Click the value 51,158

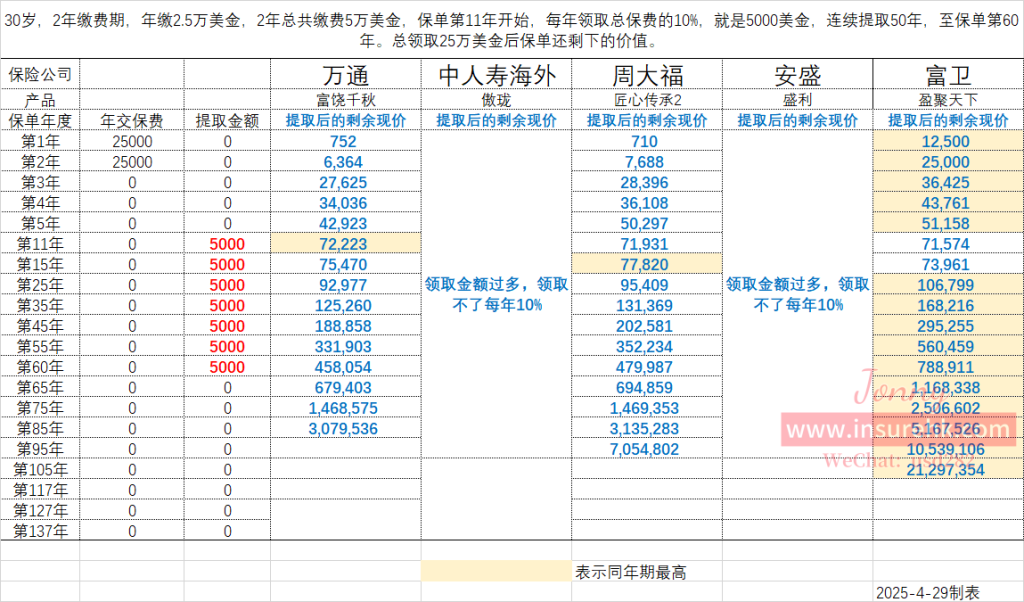pyautogui.click(x=946, y=223)
